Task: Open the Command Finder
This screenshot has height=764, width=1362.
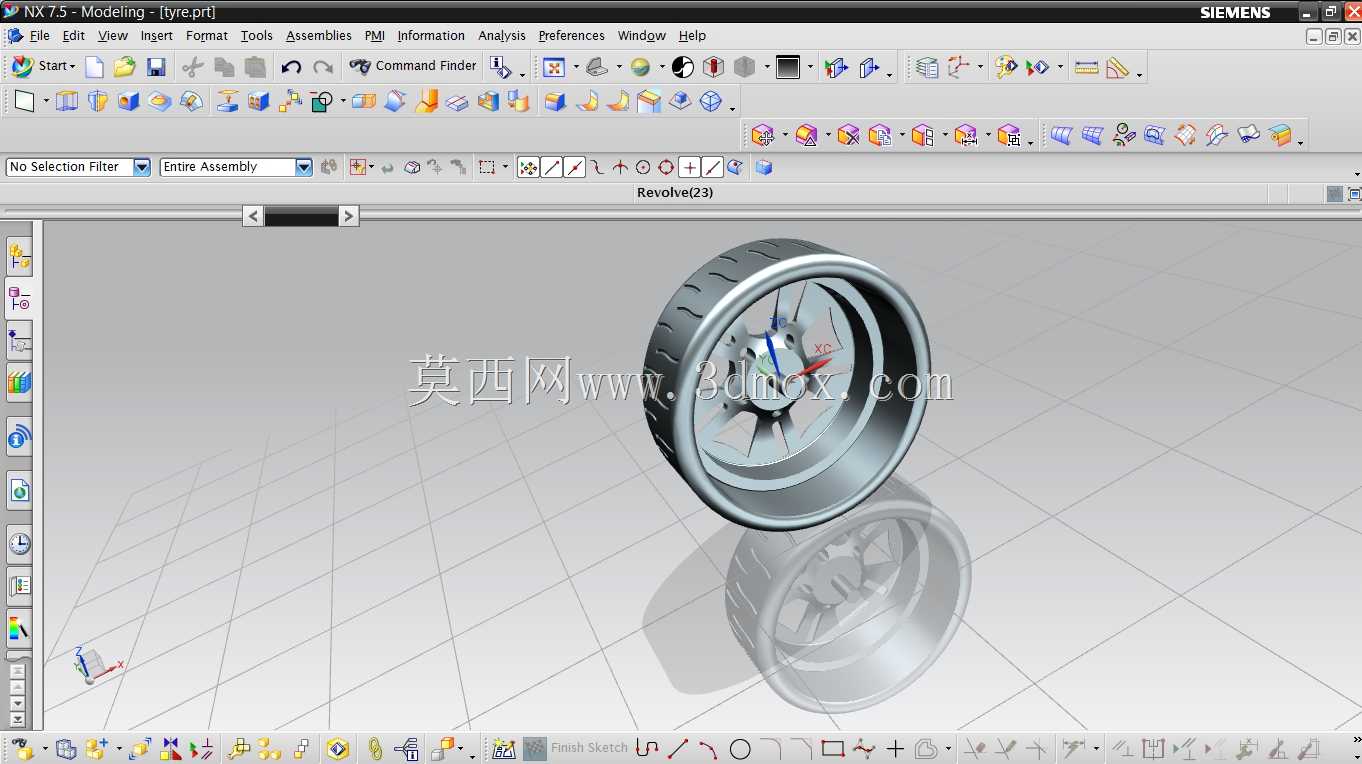Action: point(414,66)
